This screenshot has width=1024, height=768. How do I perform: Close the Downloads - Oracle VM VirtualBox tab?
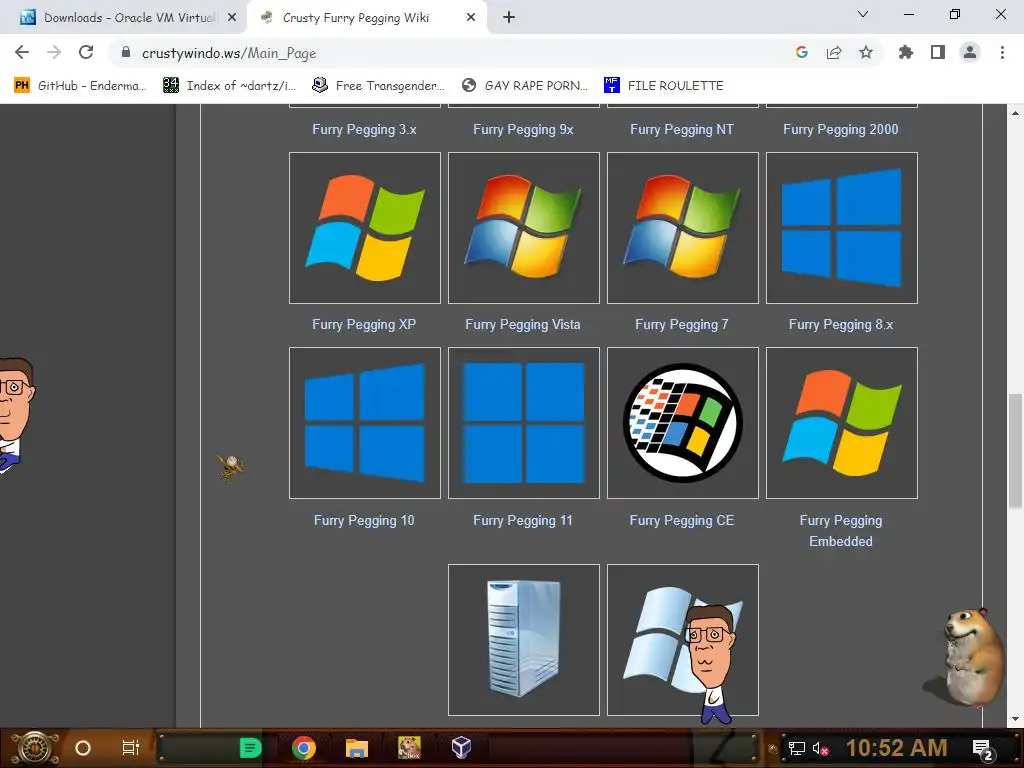coord(232,18)
